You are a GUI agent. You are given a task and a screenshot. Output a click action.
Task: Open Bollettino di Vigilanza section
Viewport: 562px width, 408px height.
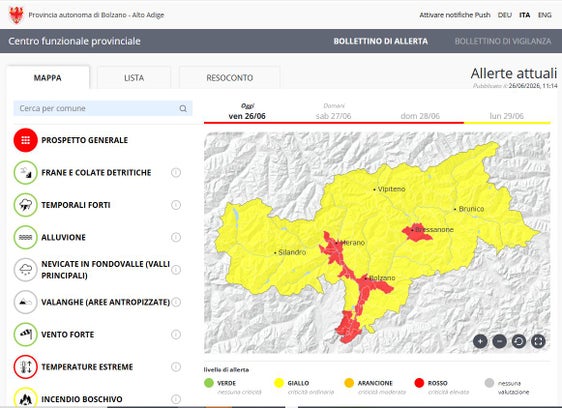point(503,41)
